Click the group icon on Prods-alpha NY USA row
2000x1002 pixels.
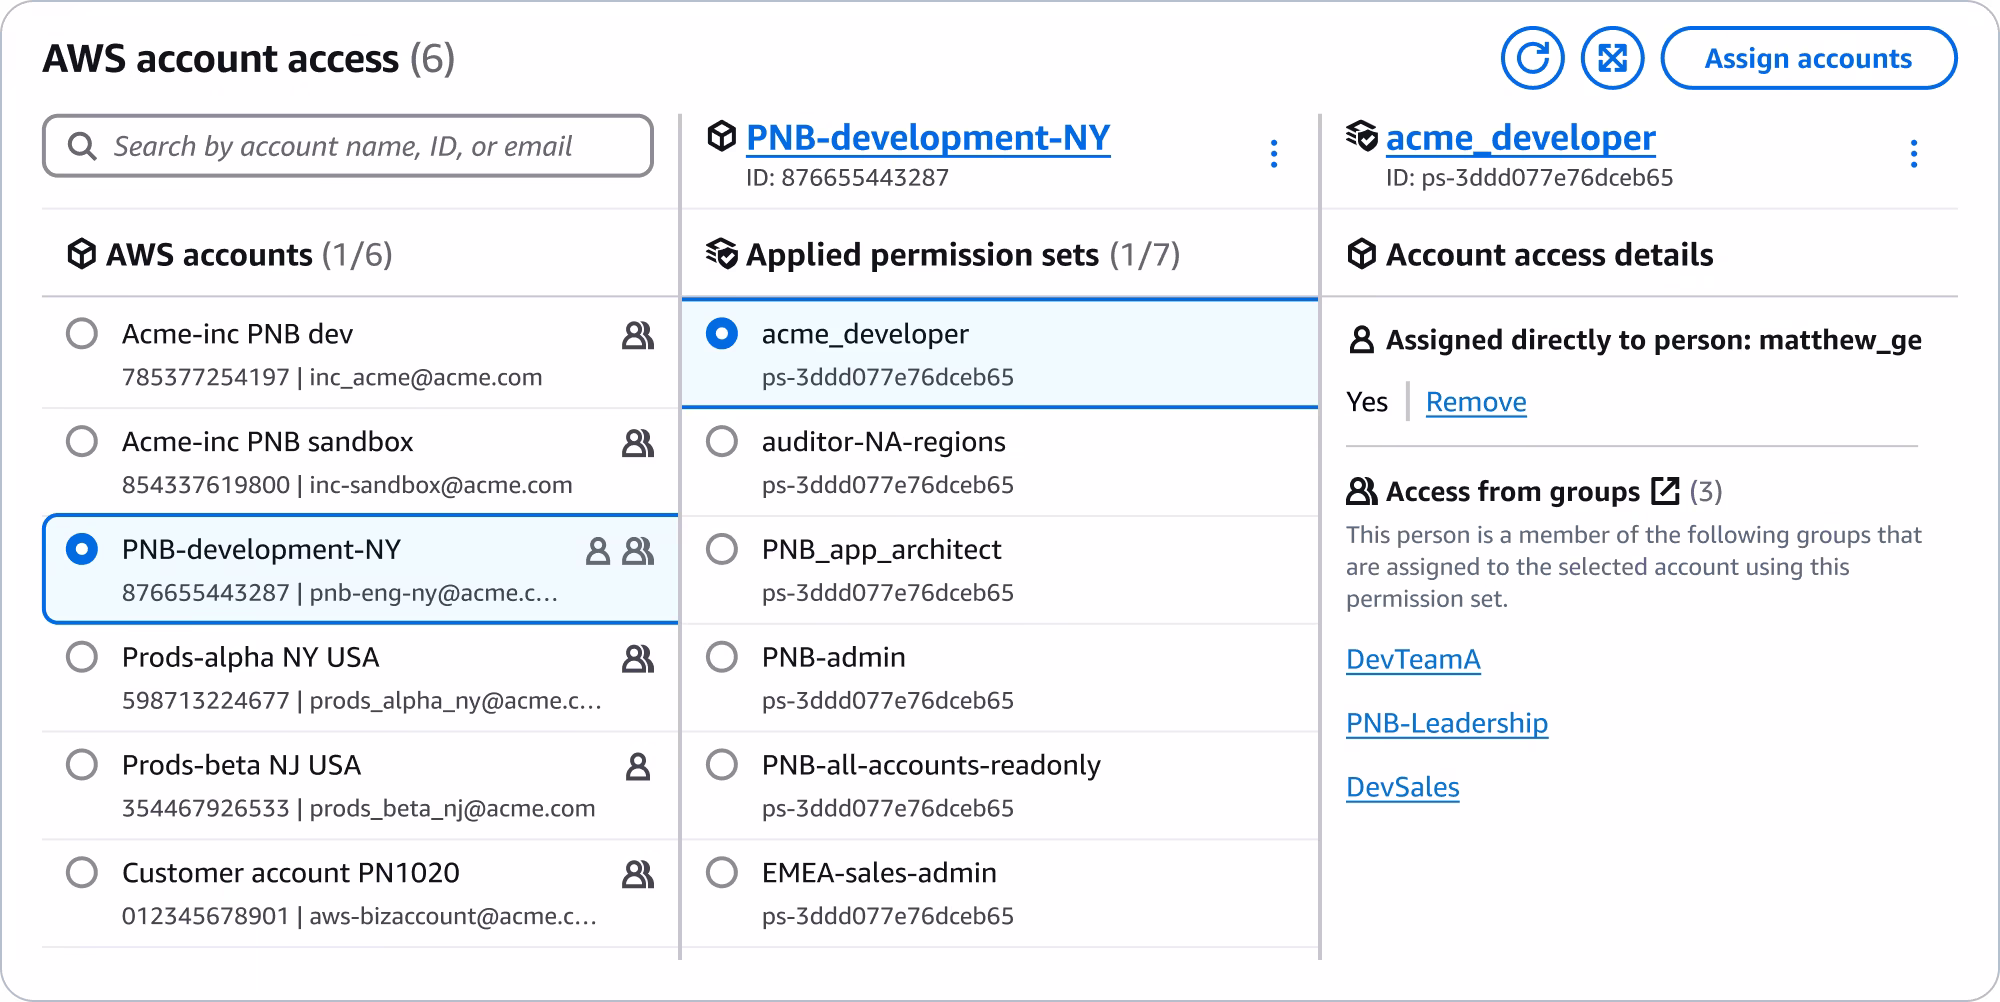click(638, 658)
